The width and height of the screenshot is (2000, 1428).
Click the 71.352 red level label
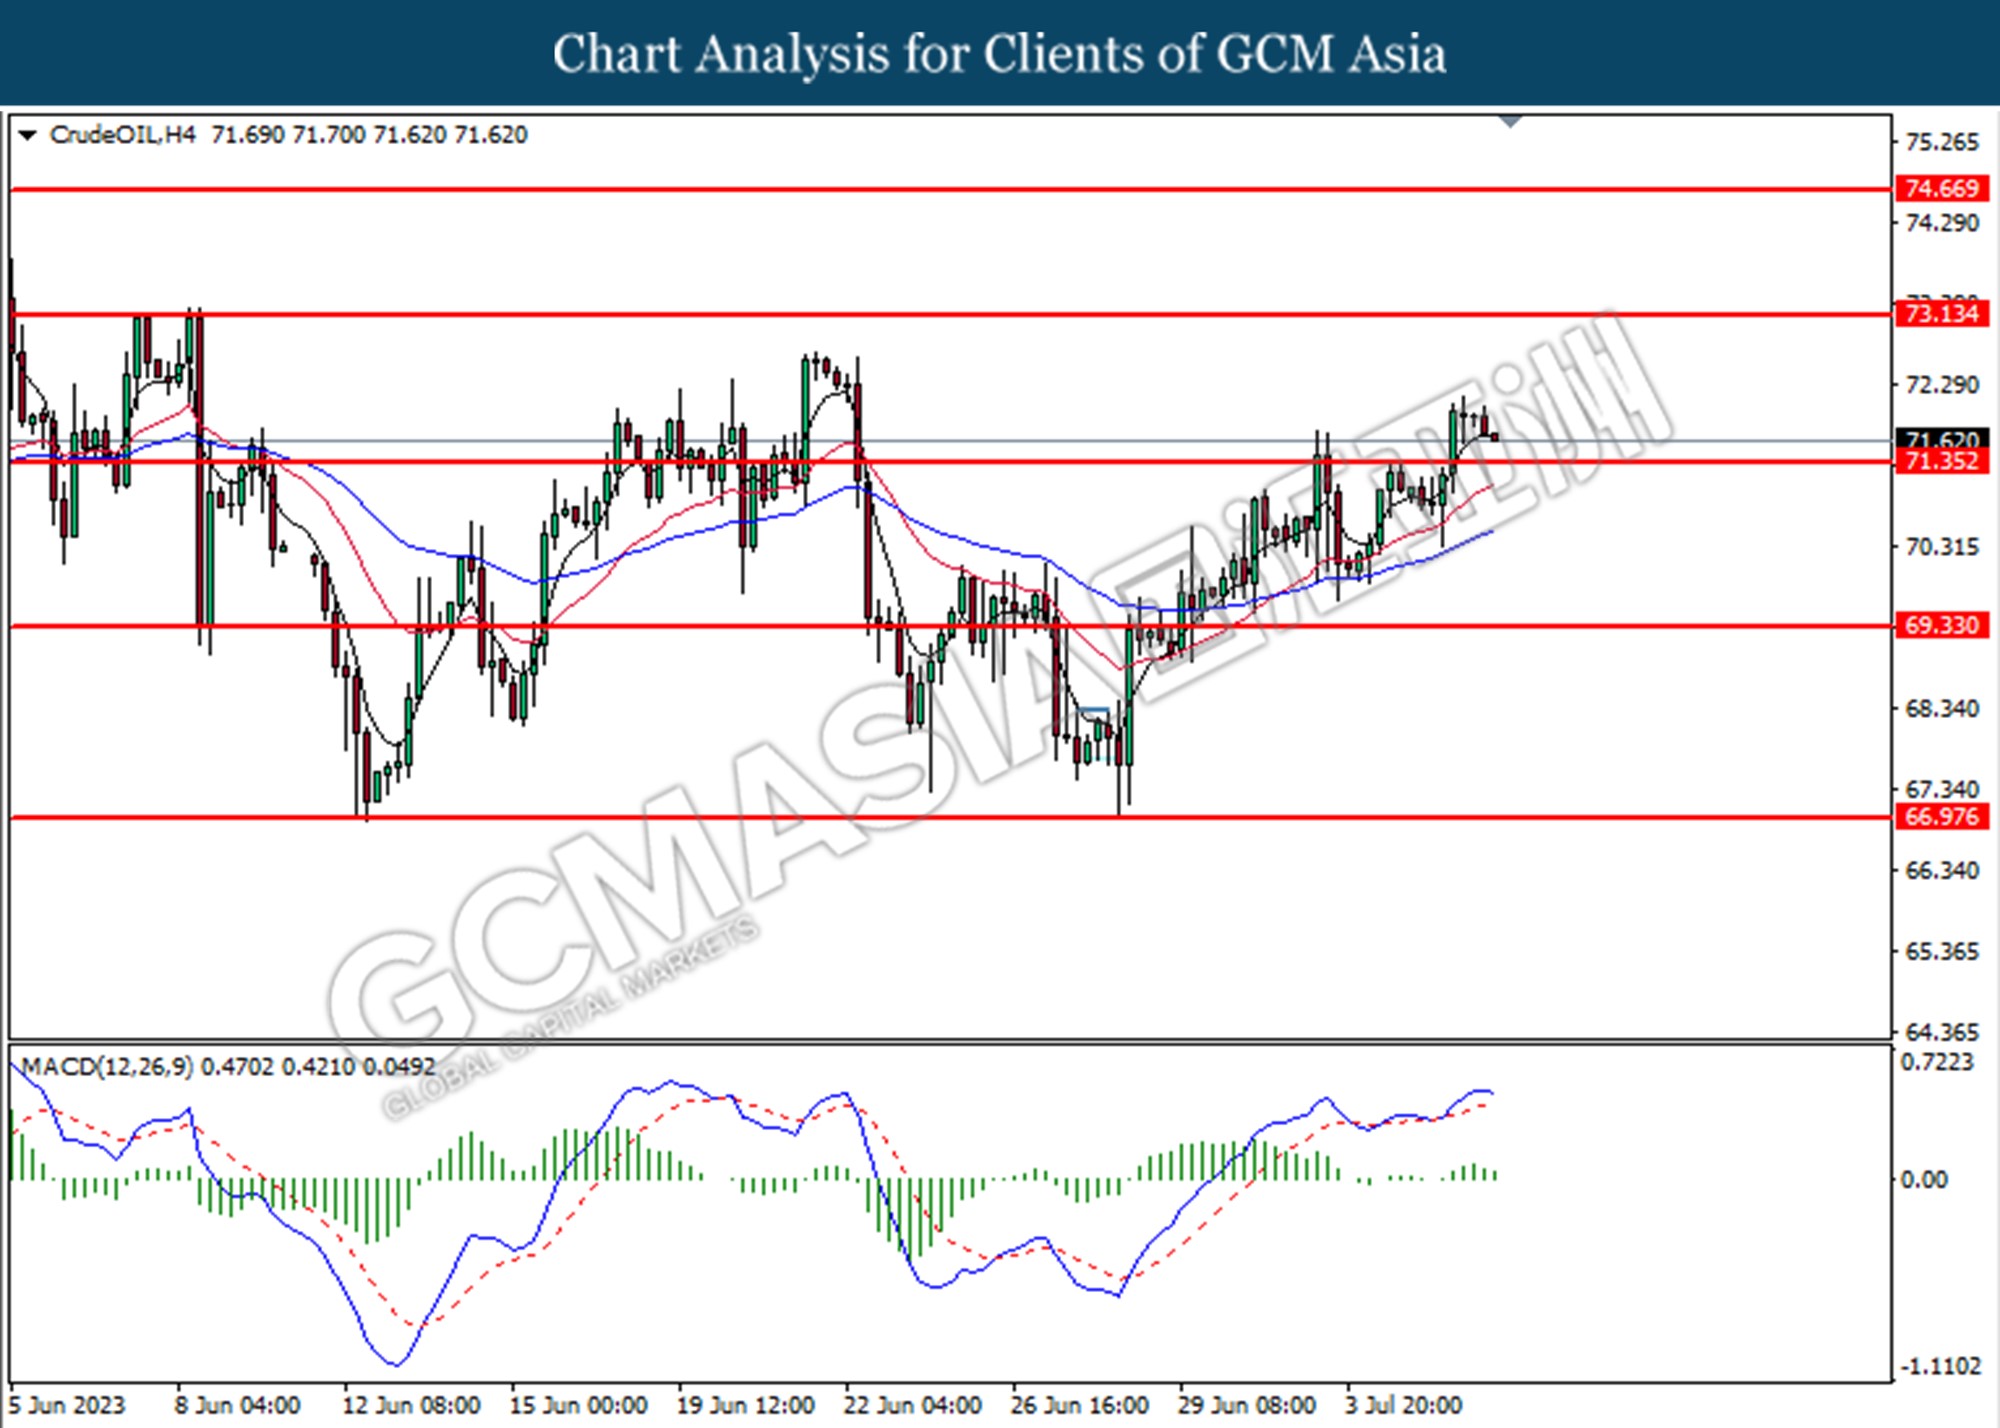1941,461
